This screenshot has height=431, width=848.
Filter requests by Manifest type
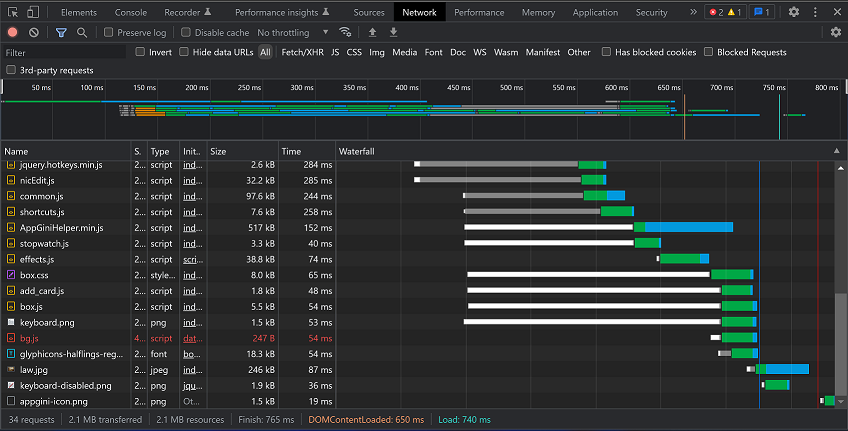[x=543, y=52]
